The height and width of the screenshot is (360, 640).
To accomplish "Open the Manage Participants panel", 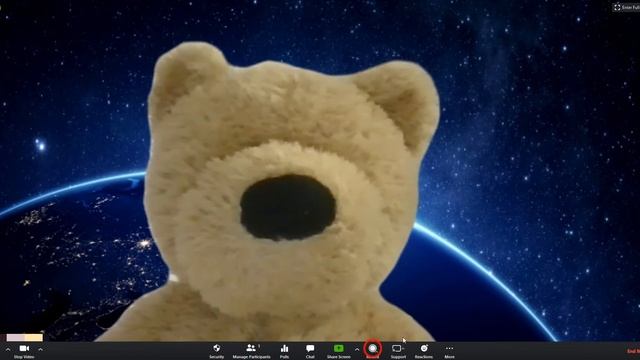I will tap(251, 351).
